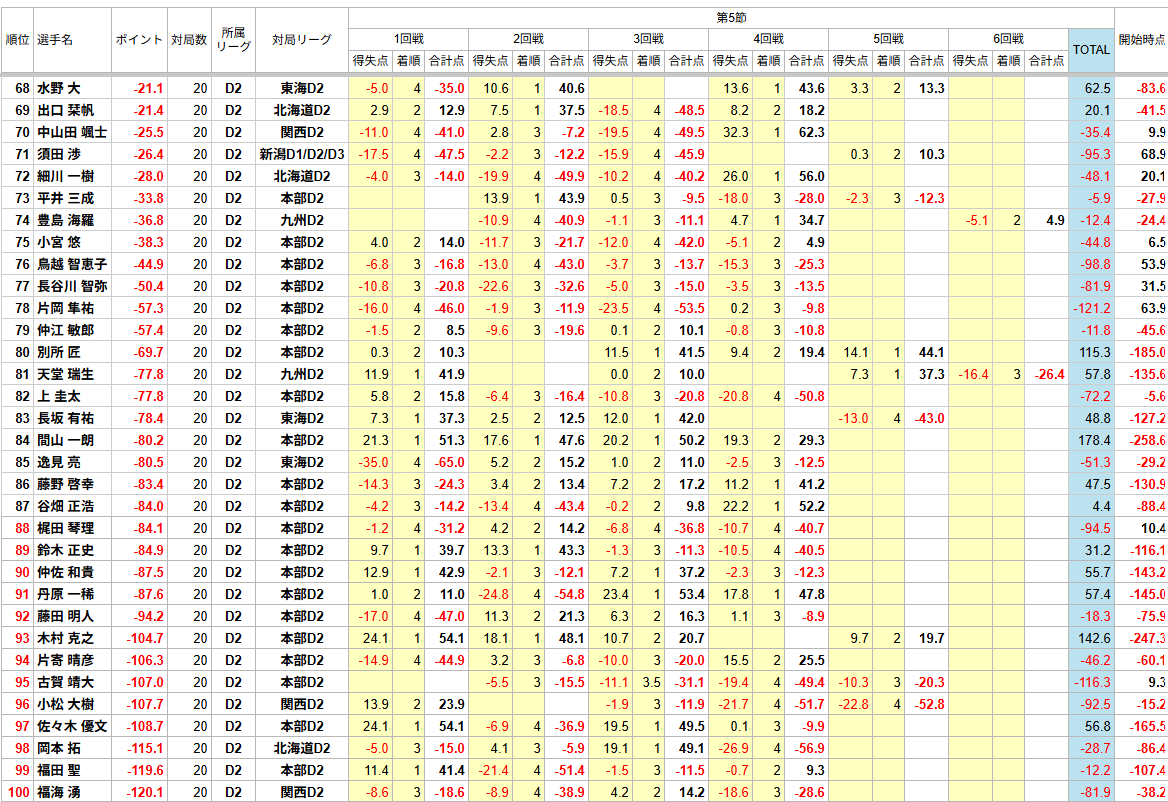Click rank number 100 in 順位 column
Screen dimensions: 1168x802
[19, 792]
